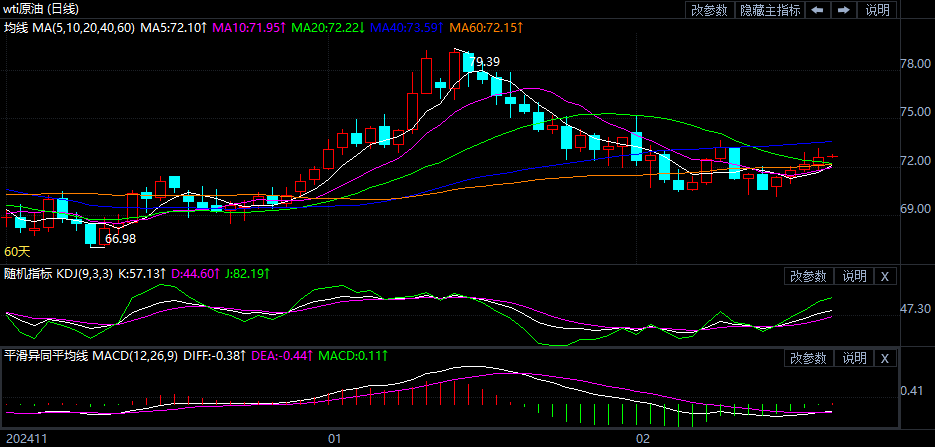Click the 202411 date on time axis

[25, 438]
